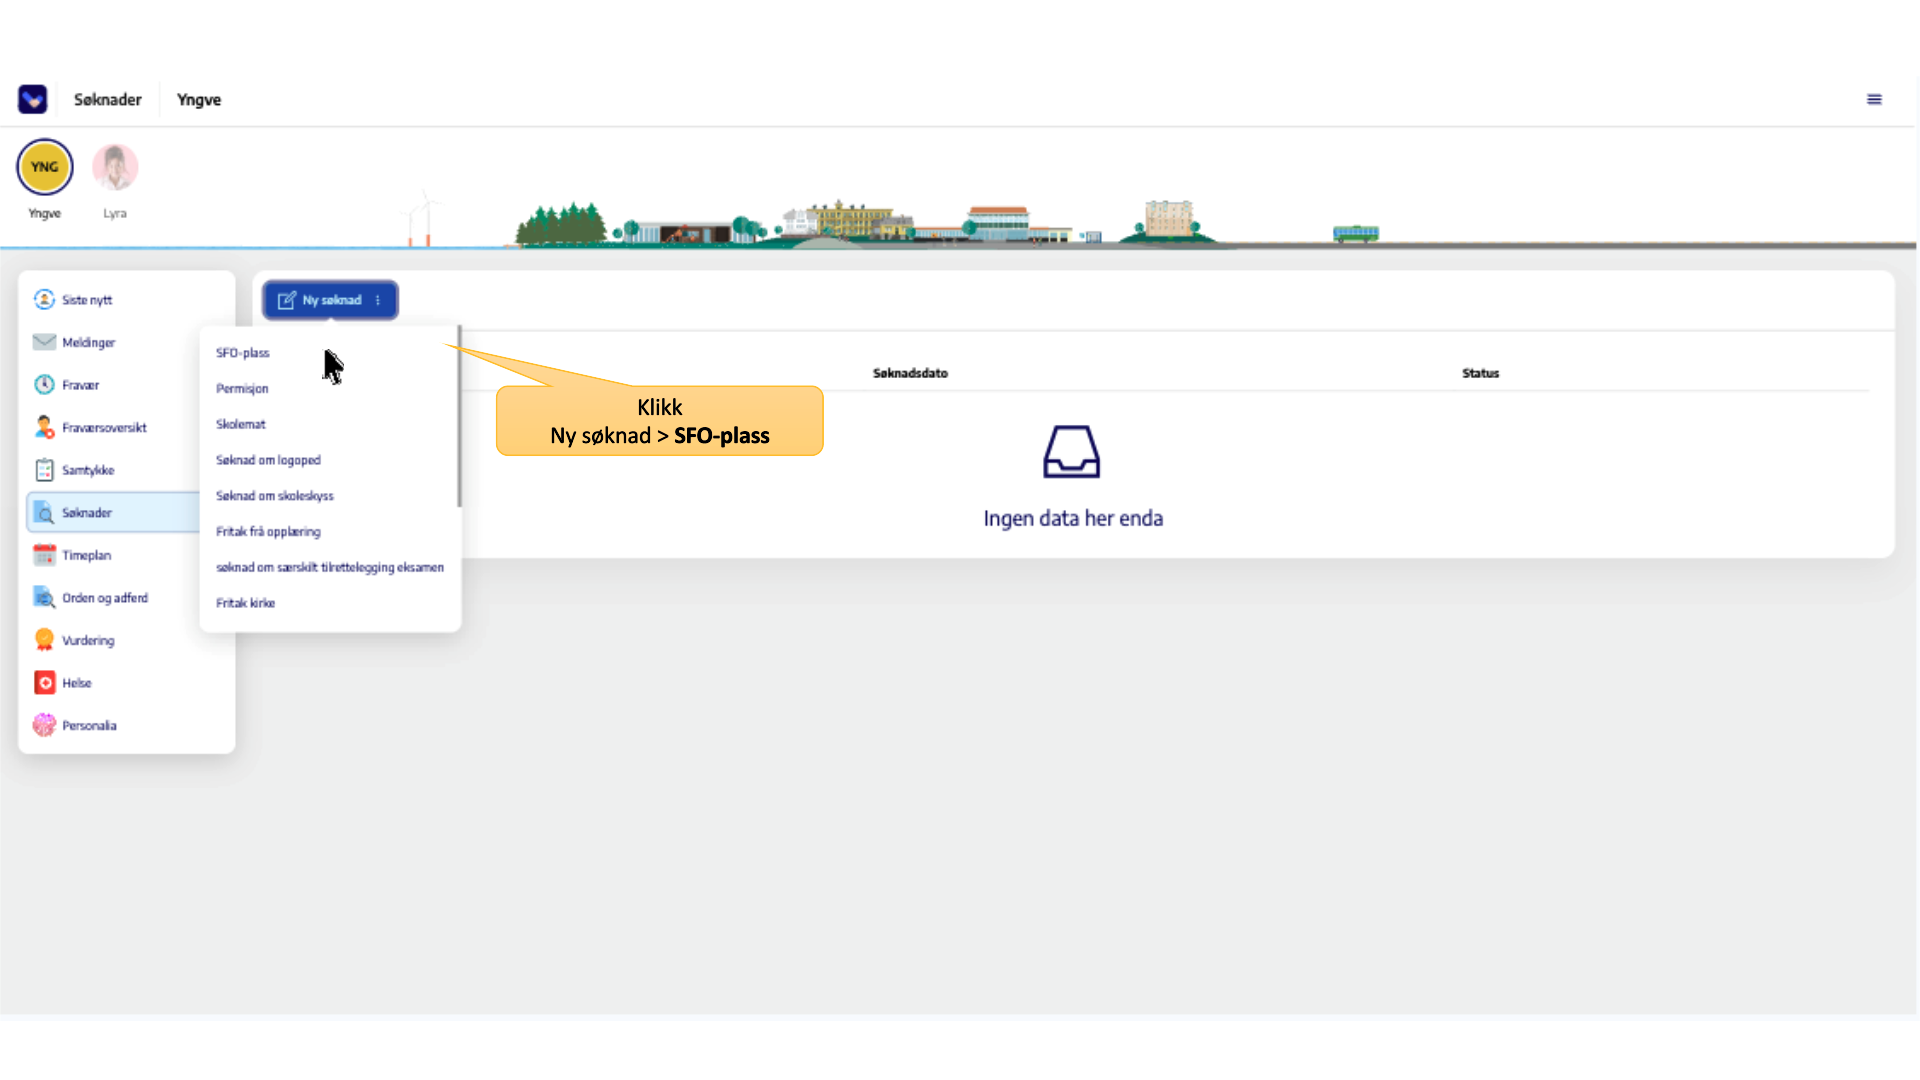
Task: Select the Samtykke checklist icon
Action: (x=44, y=470)
